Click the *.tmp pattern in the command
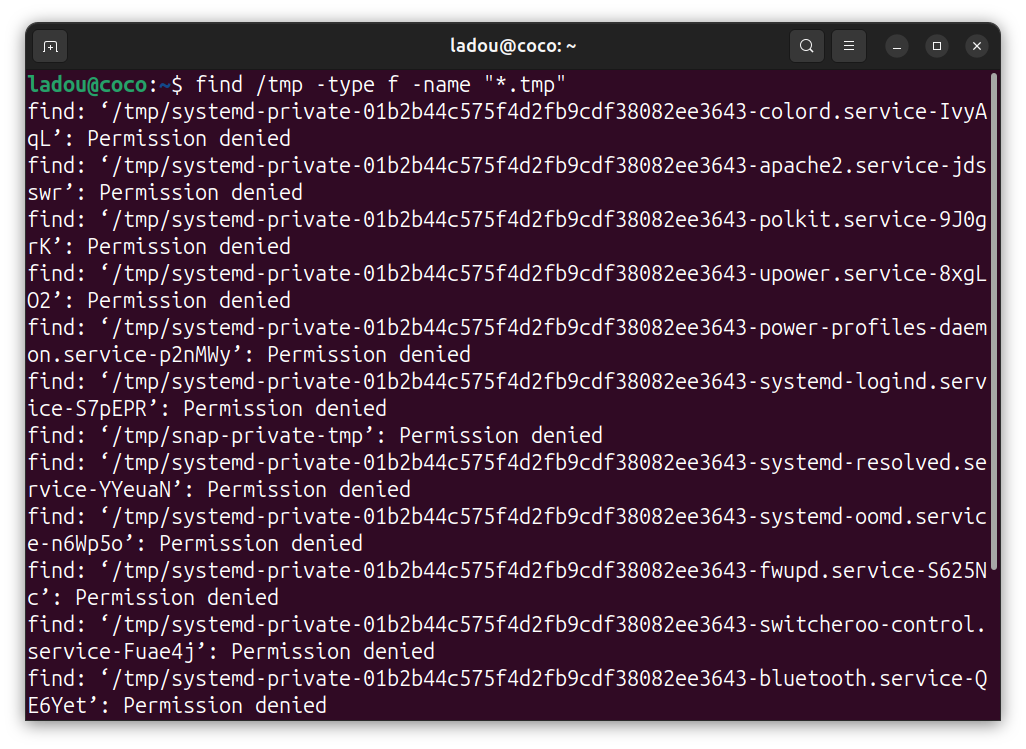The image size is (1026, 749). [525, 84]
